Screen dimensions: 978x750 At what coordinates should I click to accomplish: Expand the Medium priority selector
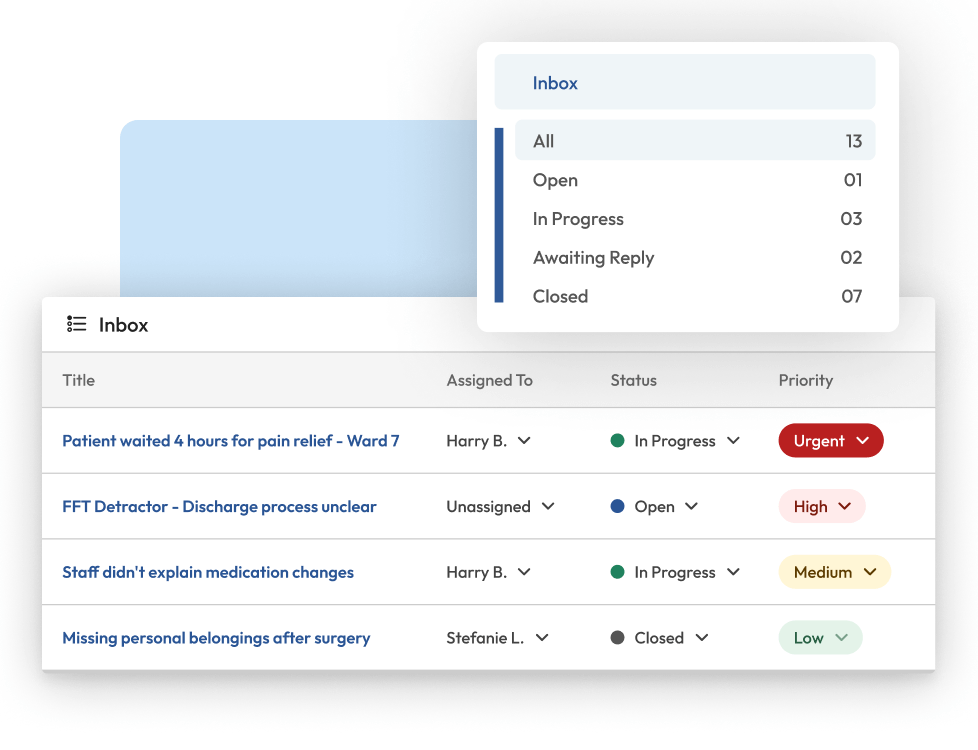point(834,572)
